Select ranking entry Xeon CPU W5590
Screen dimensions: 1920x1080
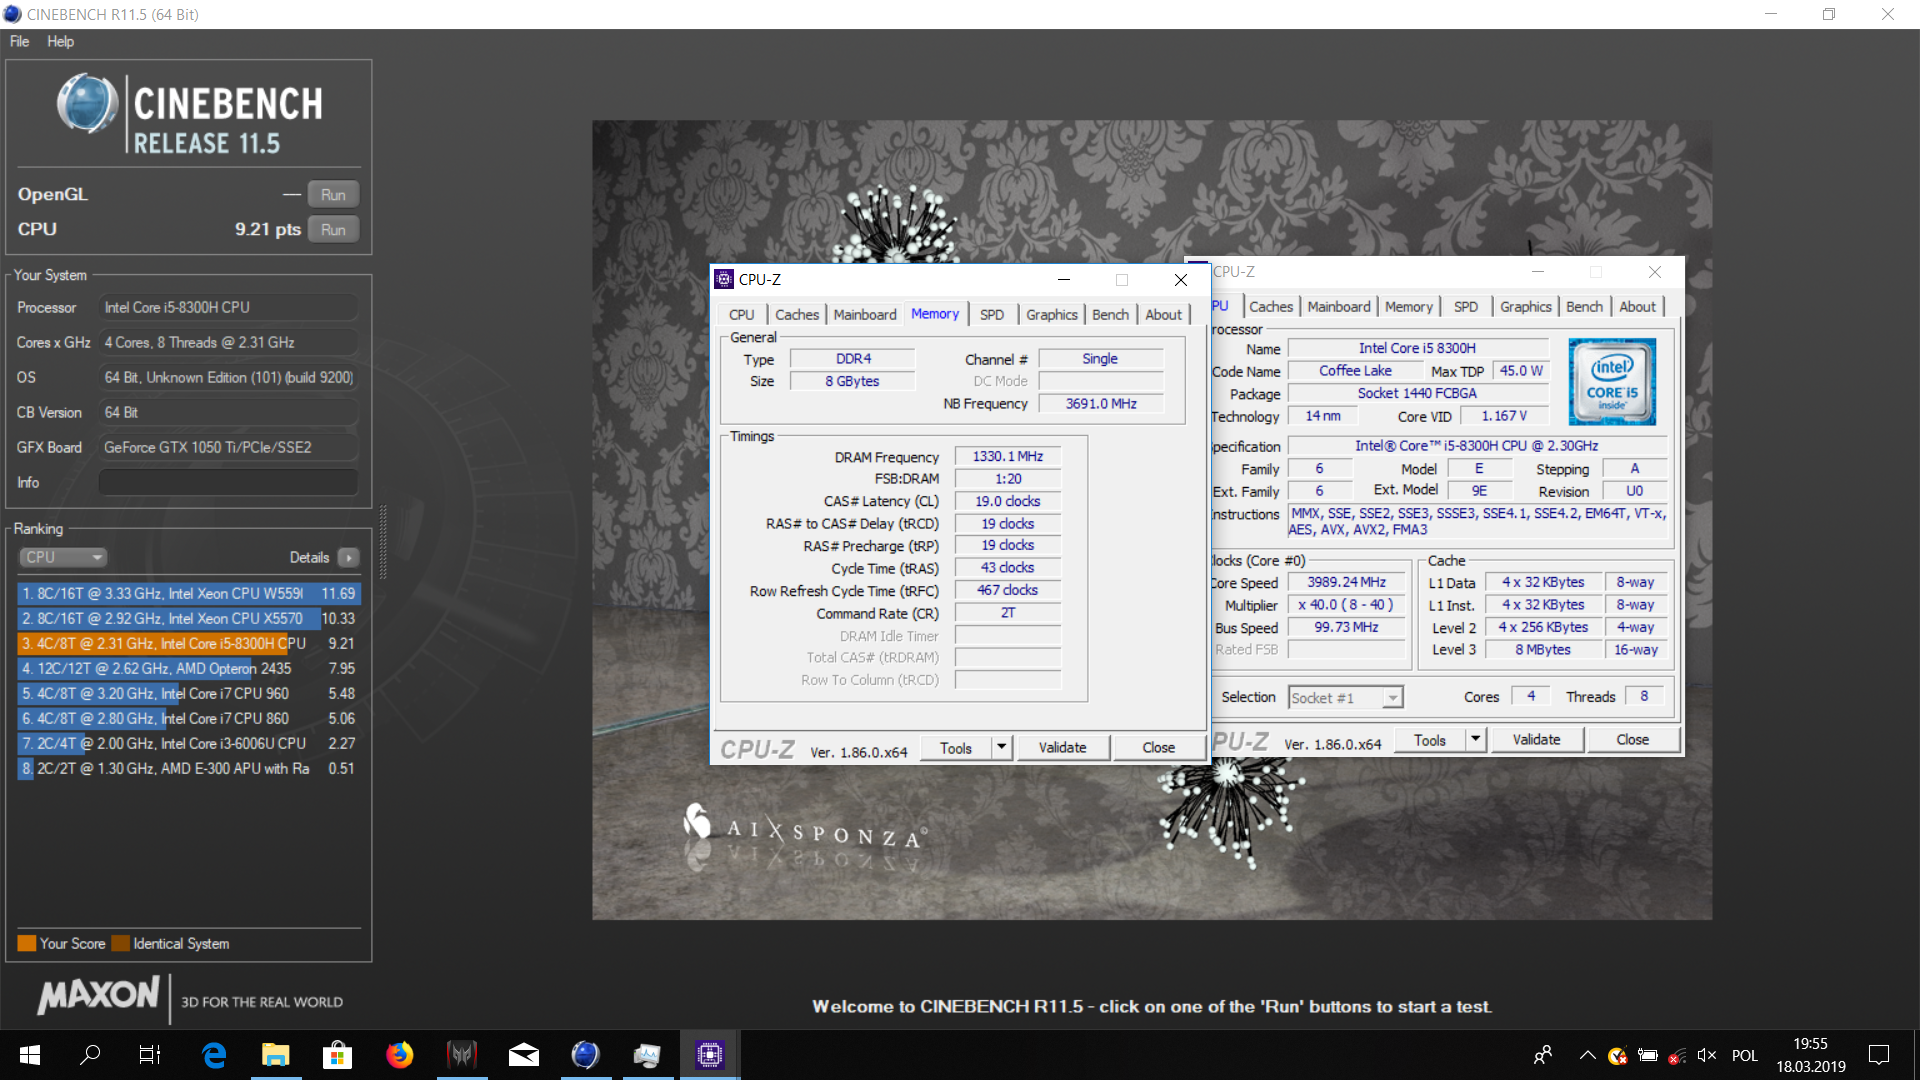(188, 593)
